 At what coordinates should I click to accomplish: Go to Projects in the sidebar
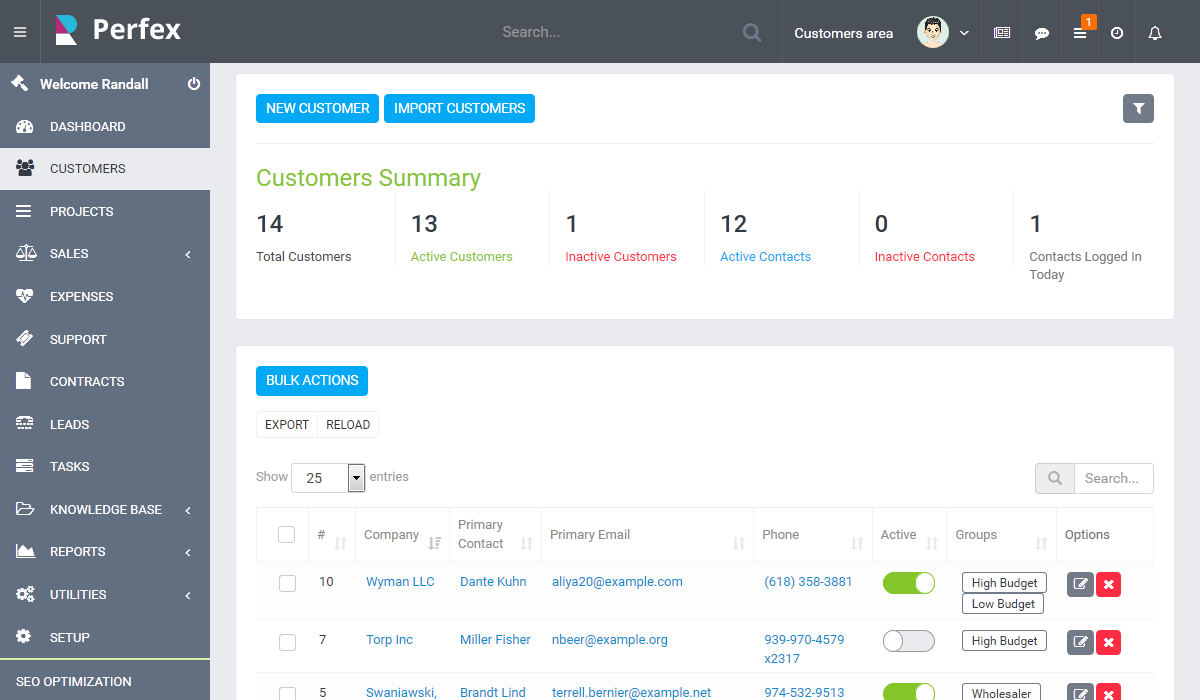pyautogui.click(x=82, y=212)
